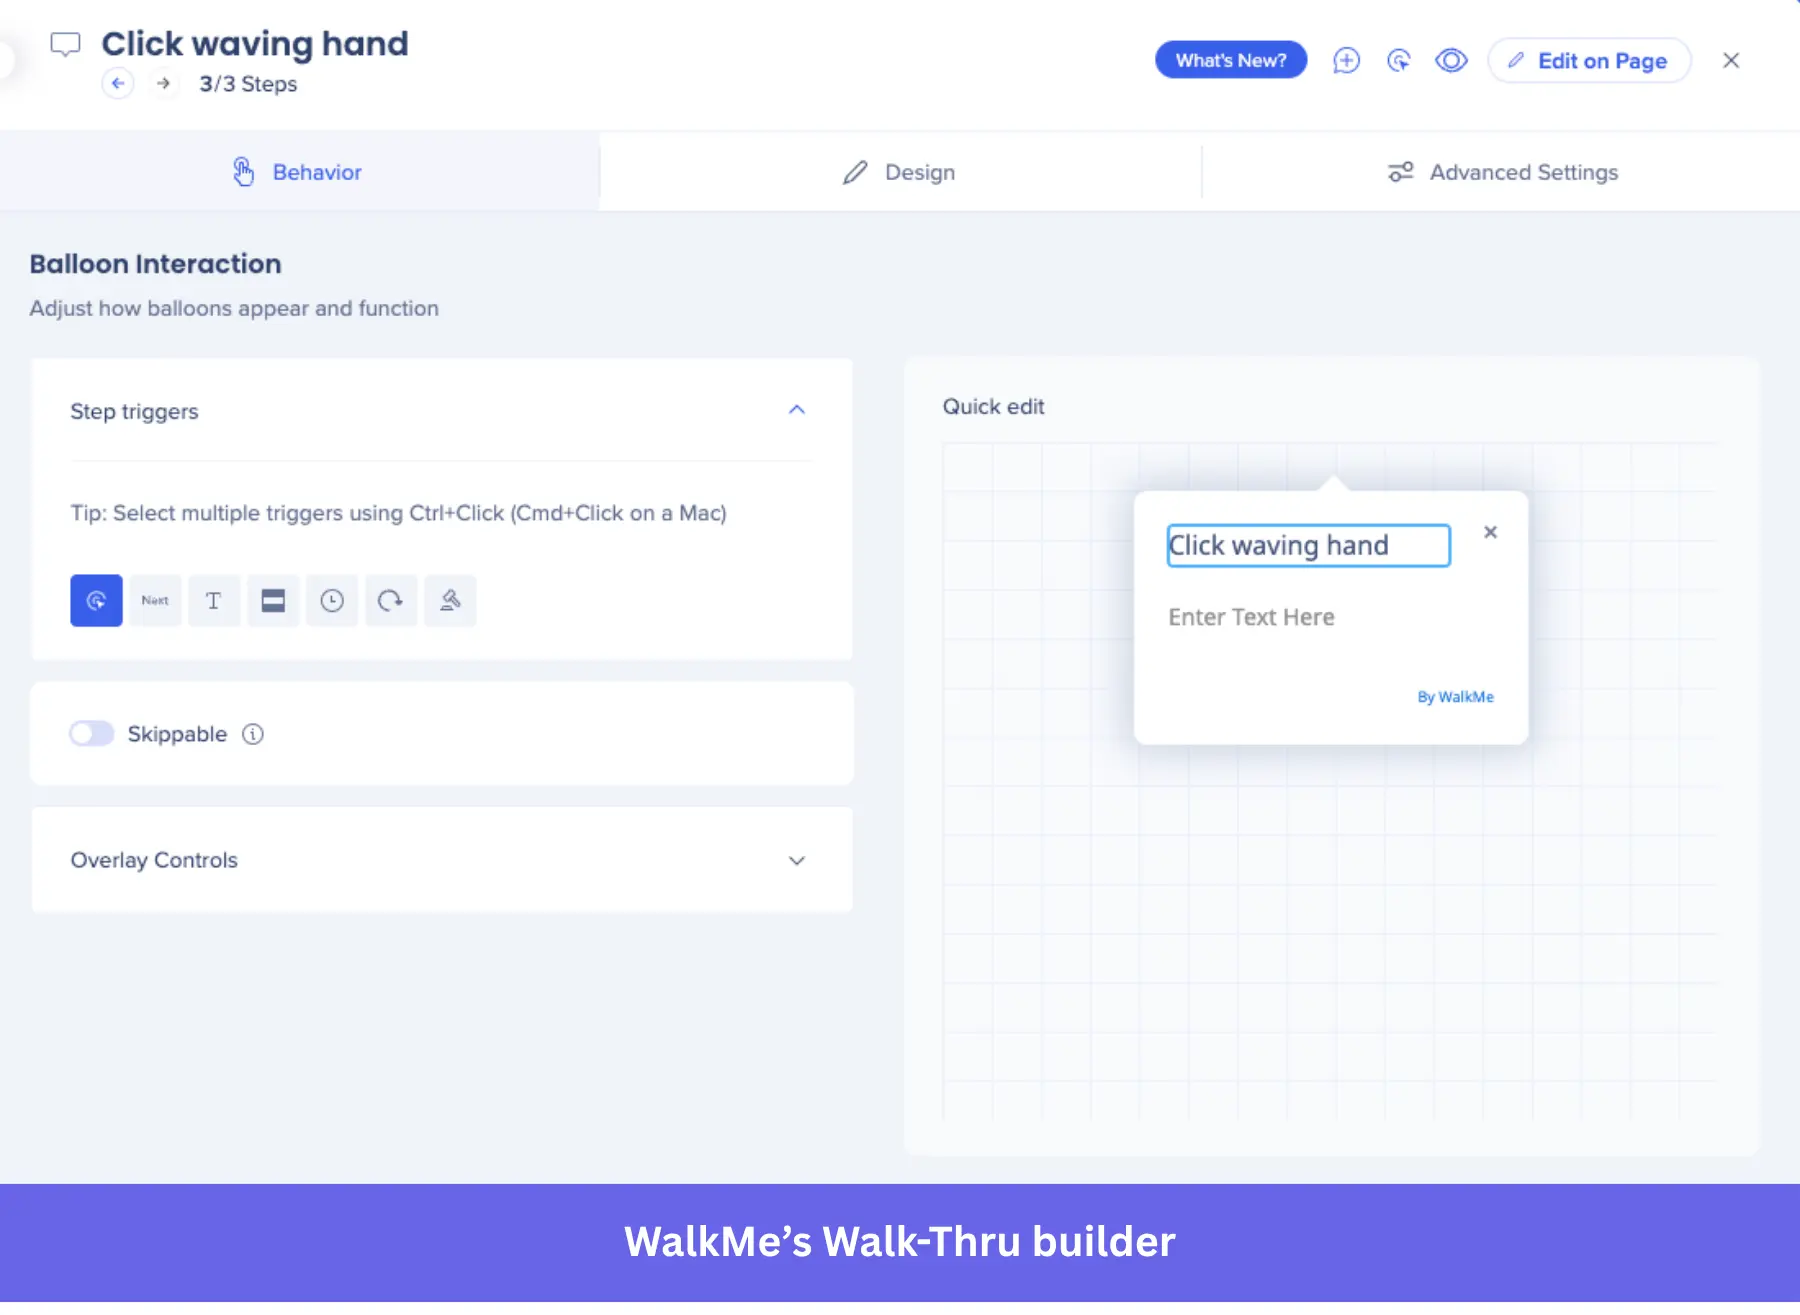Select the Text trigger icon
Image resolution: width=1800 pixels, height=1315 pixels.
(x=214, y=600)
